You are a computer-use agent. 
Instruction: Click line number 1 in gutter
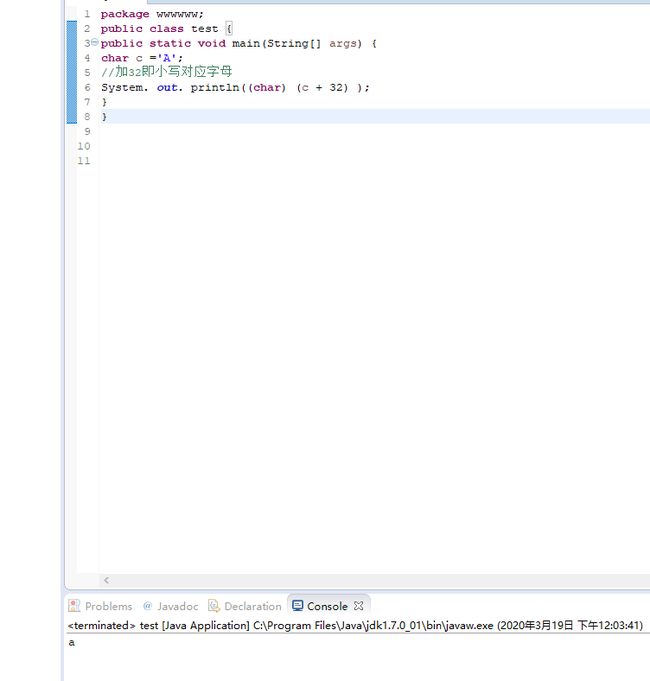coord(87,14)
